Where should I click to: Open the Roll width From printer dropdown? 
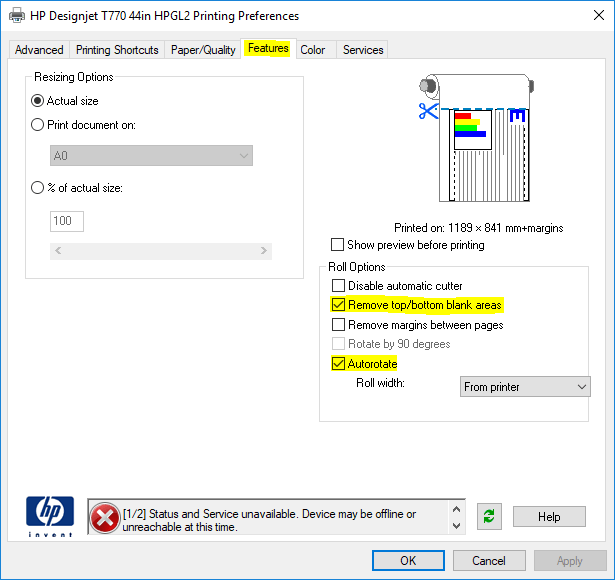[x=525, y=387]
